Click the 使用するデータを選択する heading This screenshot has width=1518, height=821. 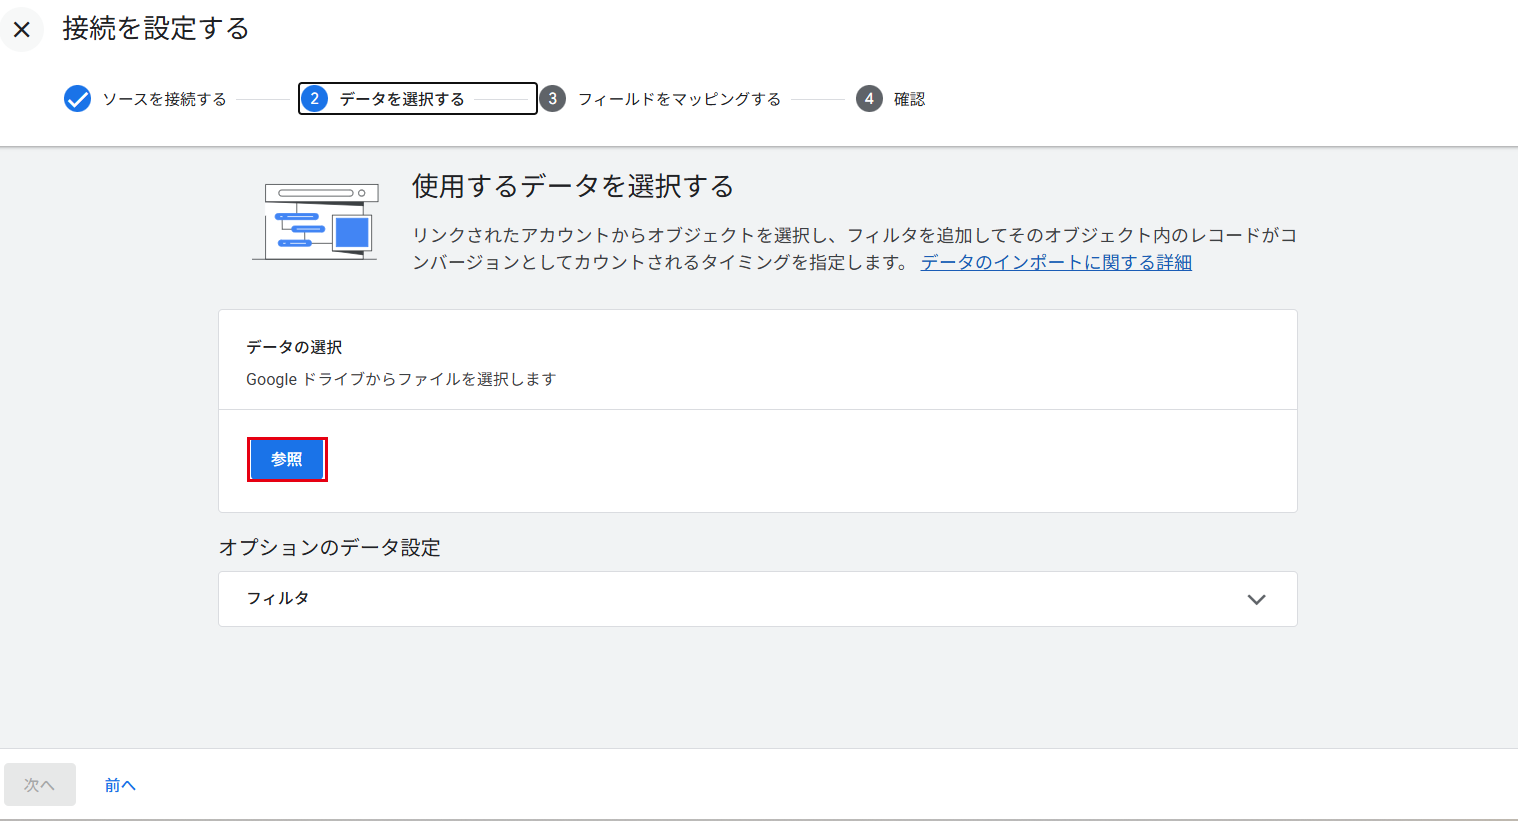pyautogui.click(x=573, y=186)
